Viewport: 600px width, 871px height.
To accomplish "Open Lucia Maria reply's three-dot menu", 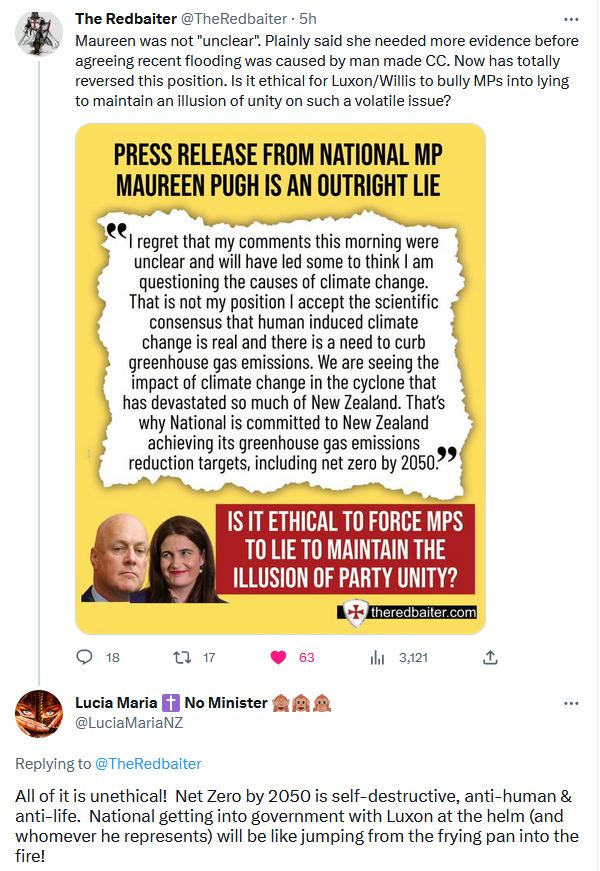I will point(571,703).
